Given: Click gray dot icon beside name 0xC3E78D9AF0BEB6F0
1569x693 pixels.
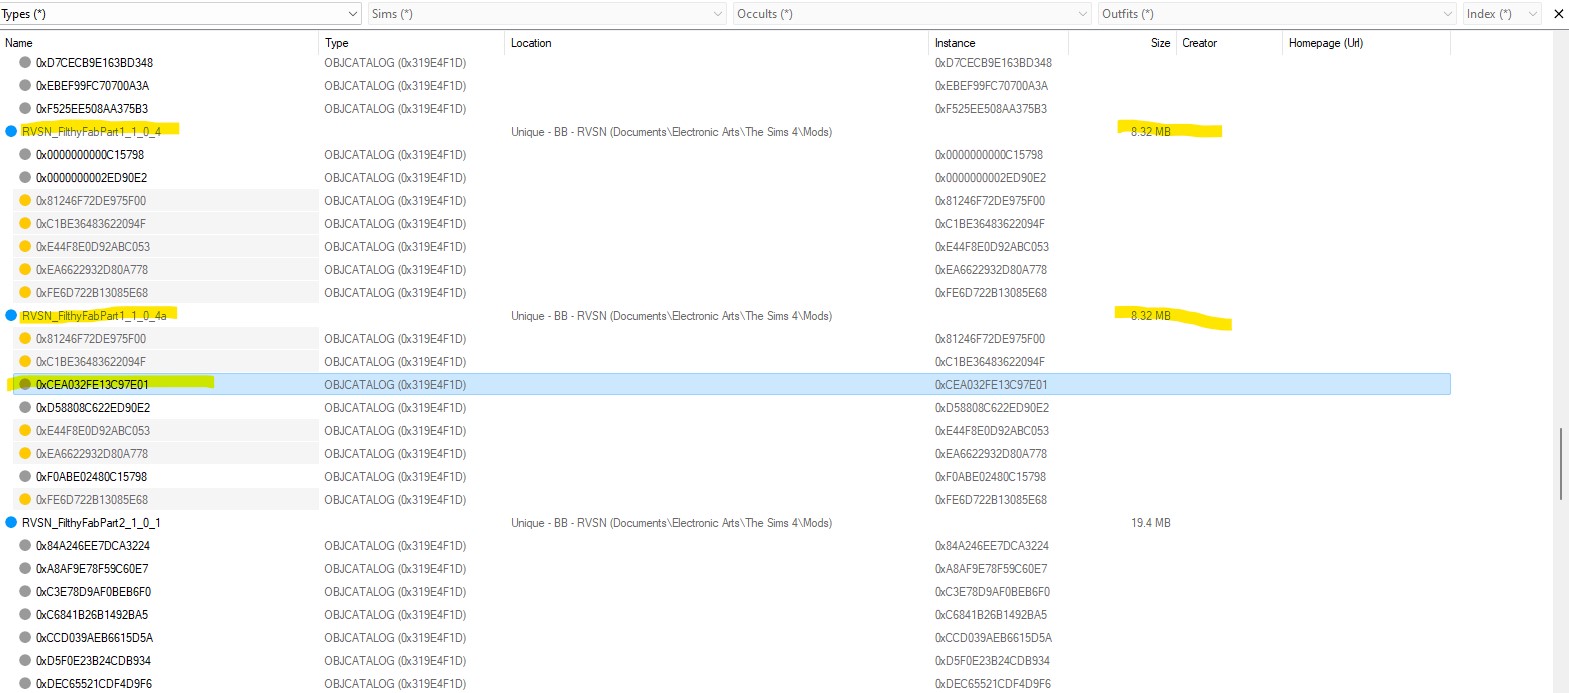Looking at the screenshot, I should tap(25, 591).
